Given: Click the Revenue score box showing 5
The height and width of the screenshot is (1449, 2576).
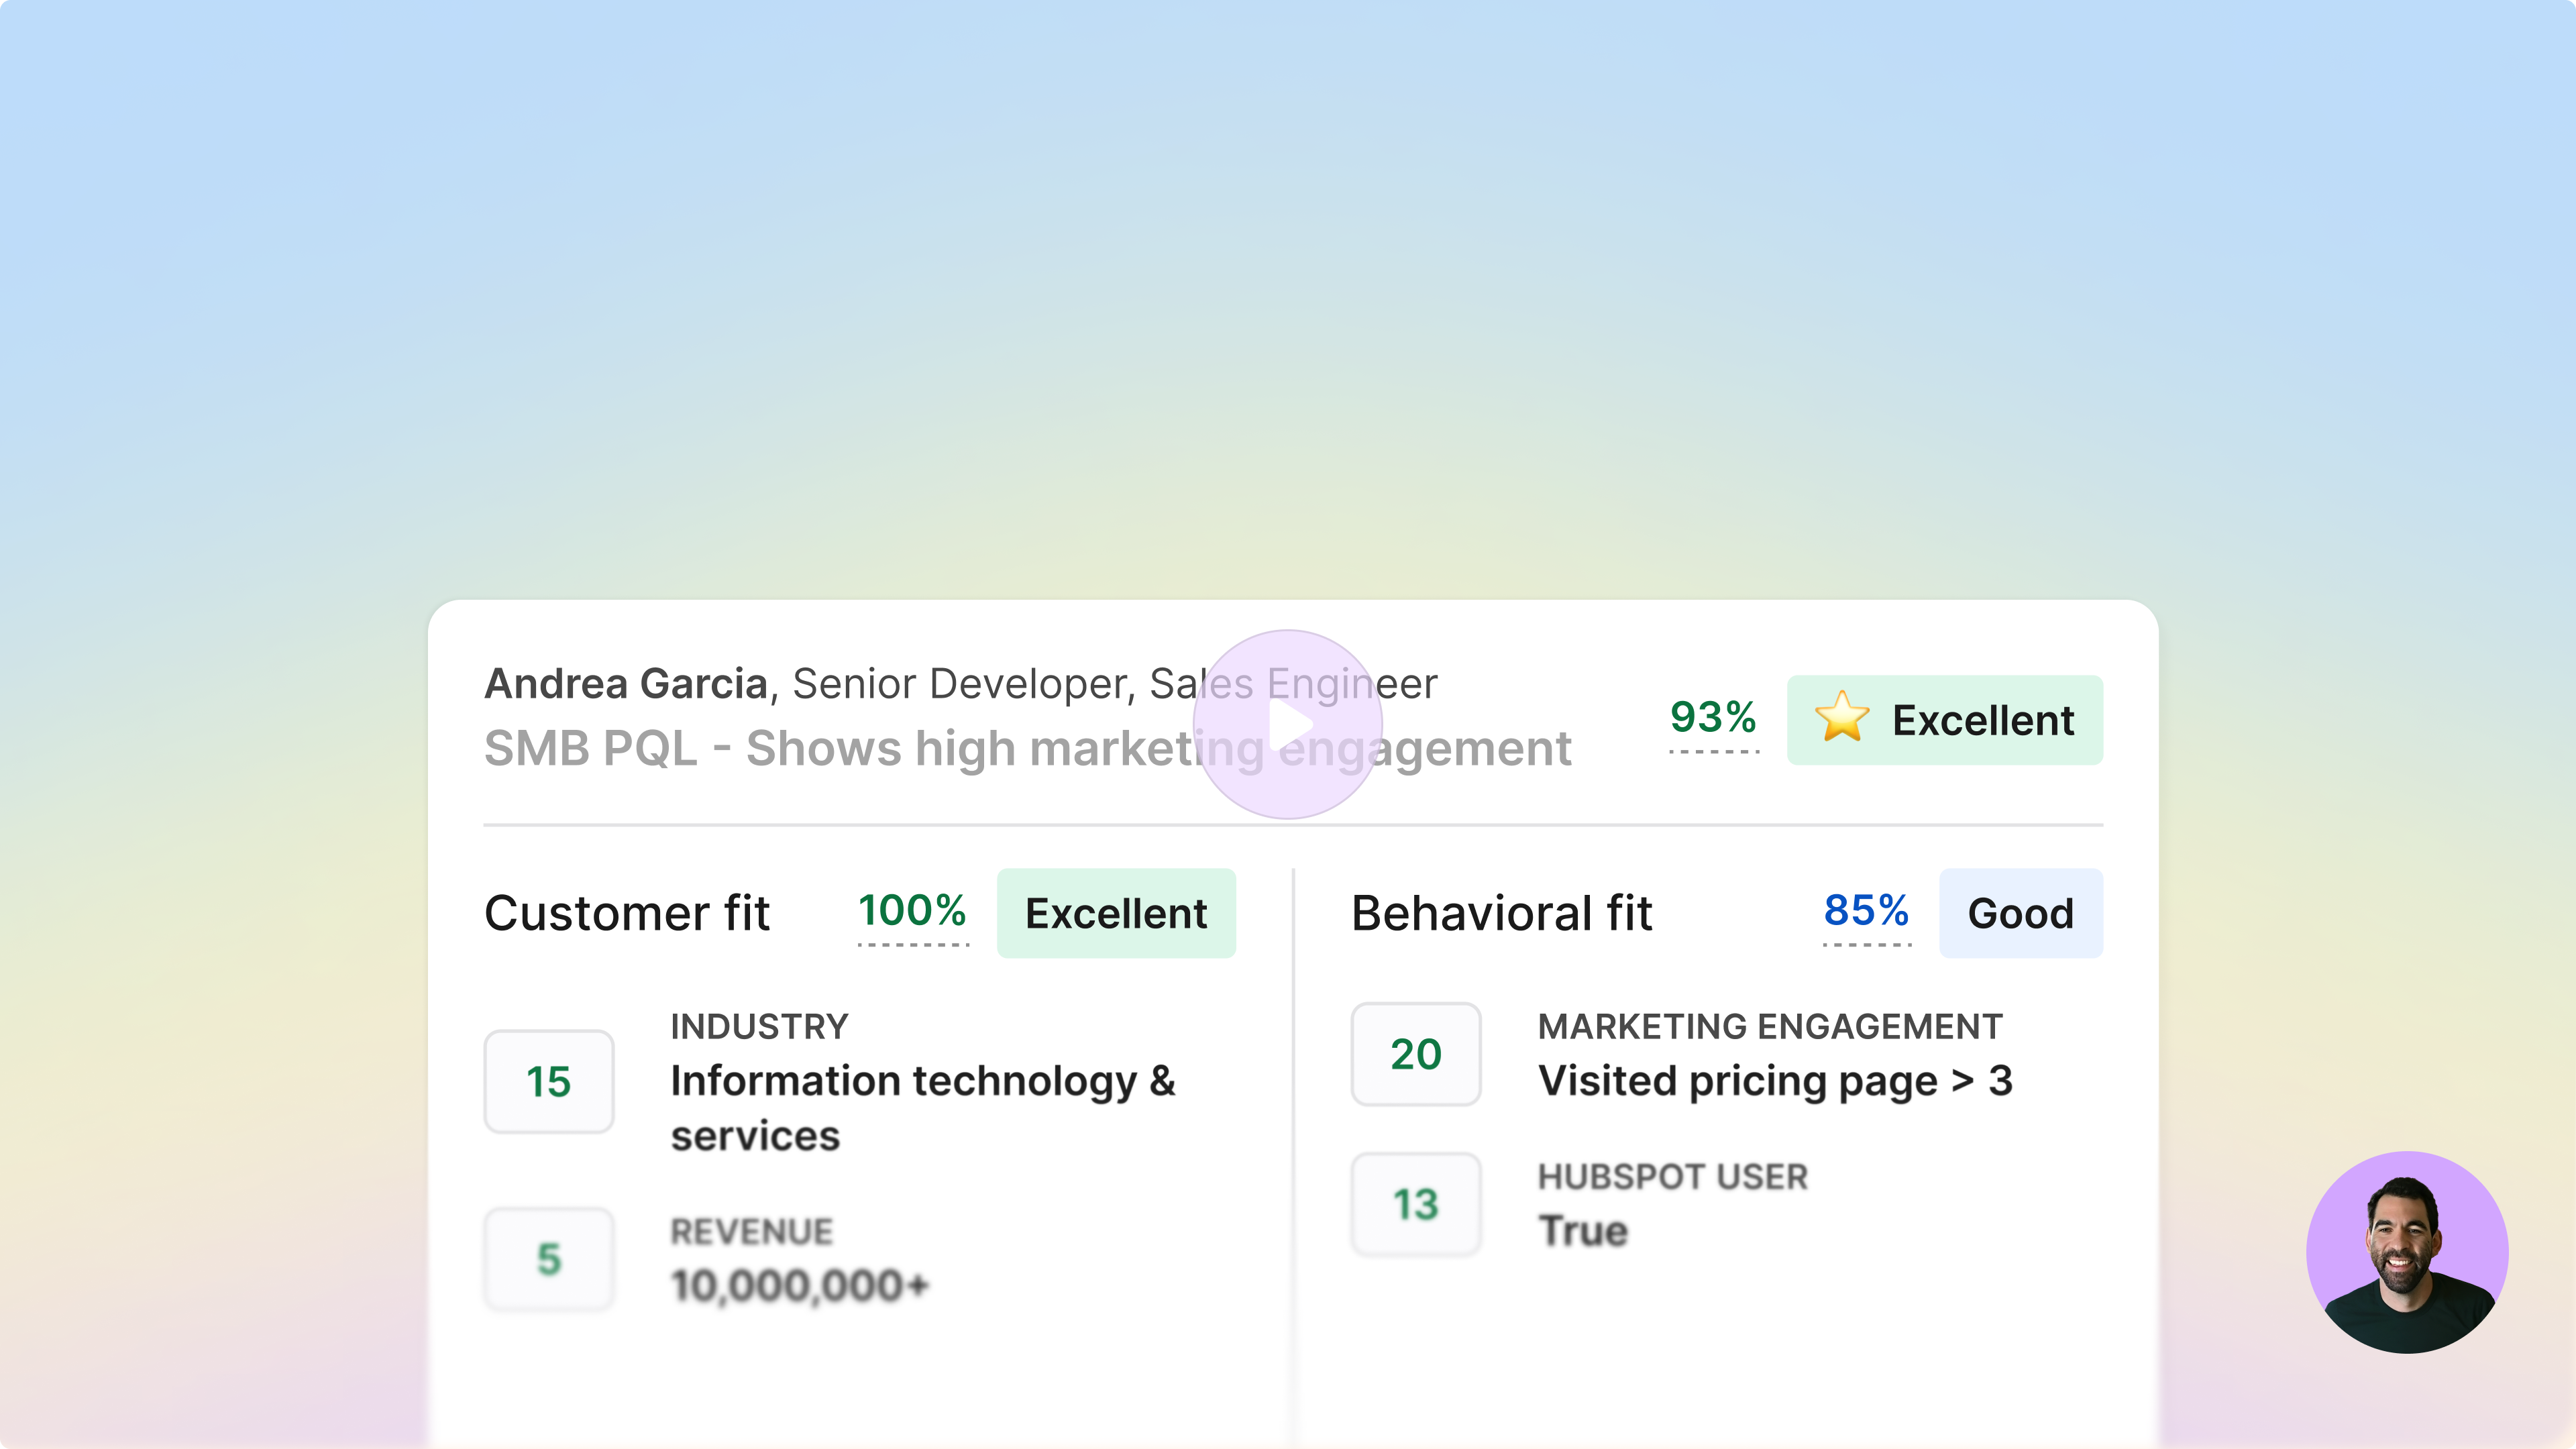Looking at the screenshot, I should tap(549, 1259).
